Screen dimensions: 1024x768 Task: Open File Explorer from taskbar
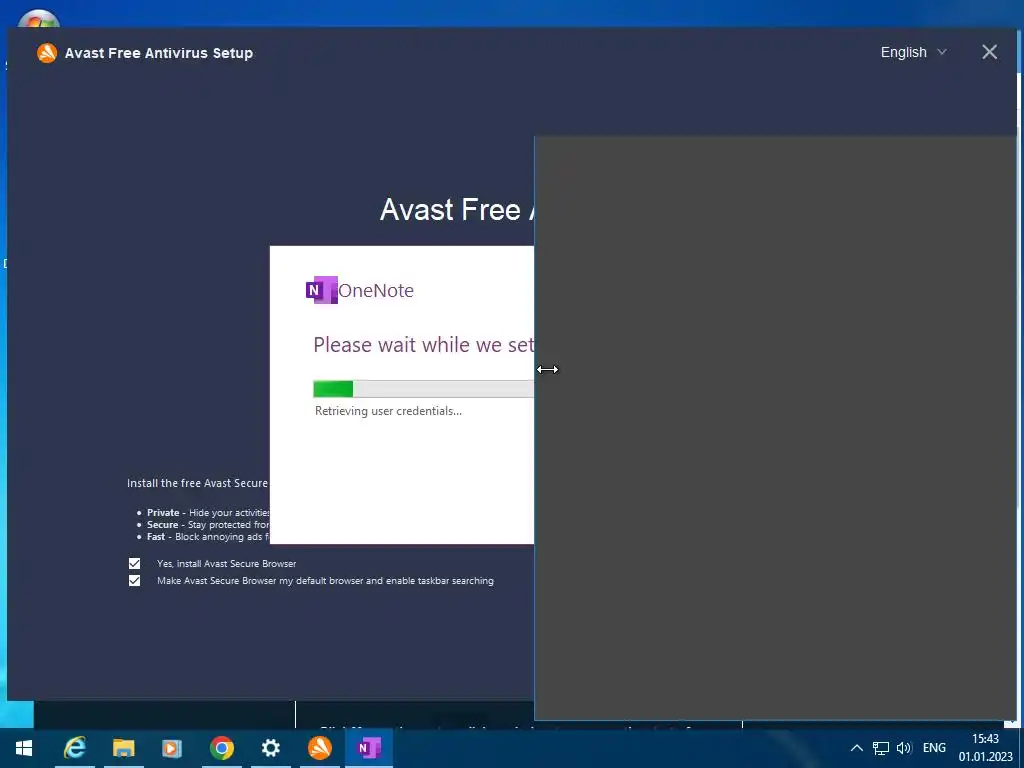pos(123,748)
